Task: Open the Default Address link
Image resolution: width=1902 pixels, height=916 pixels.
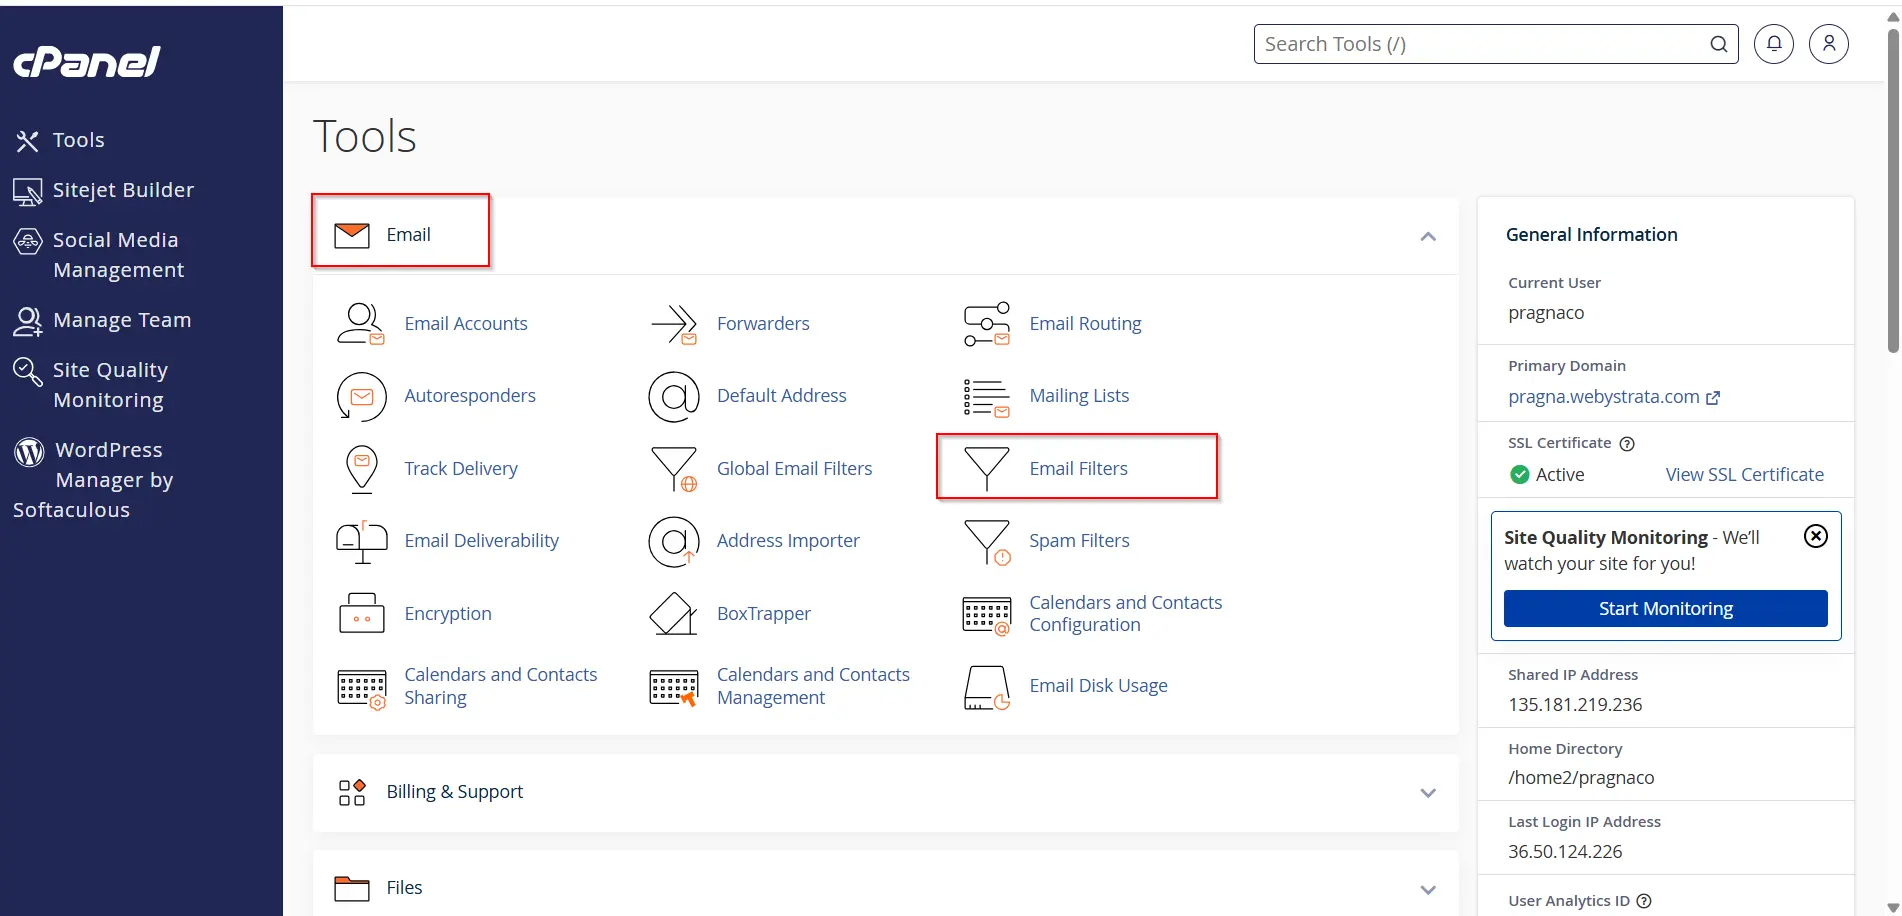Action: 781,396
